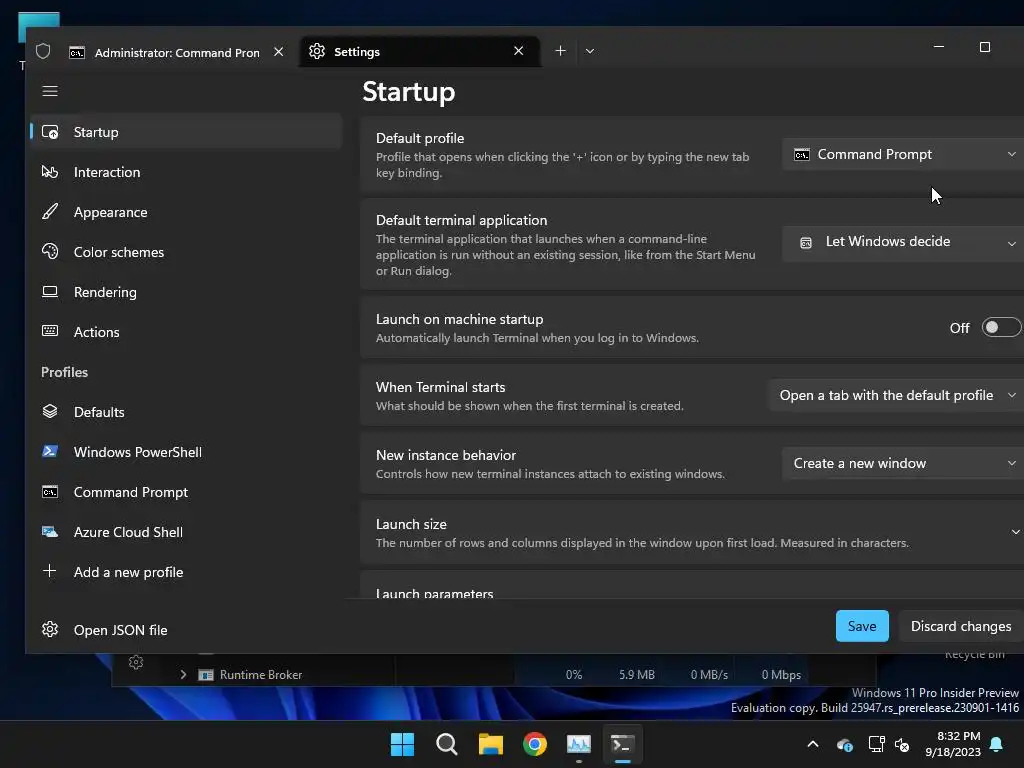Click the Actions keyboard icon

click(x=50, y=332)
